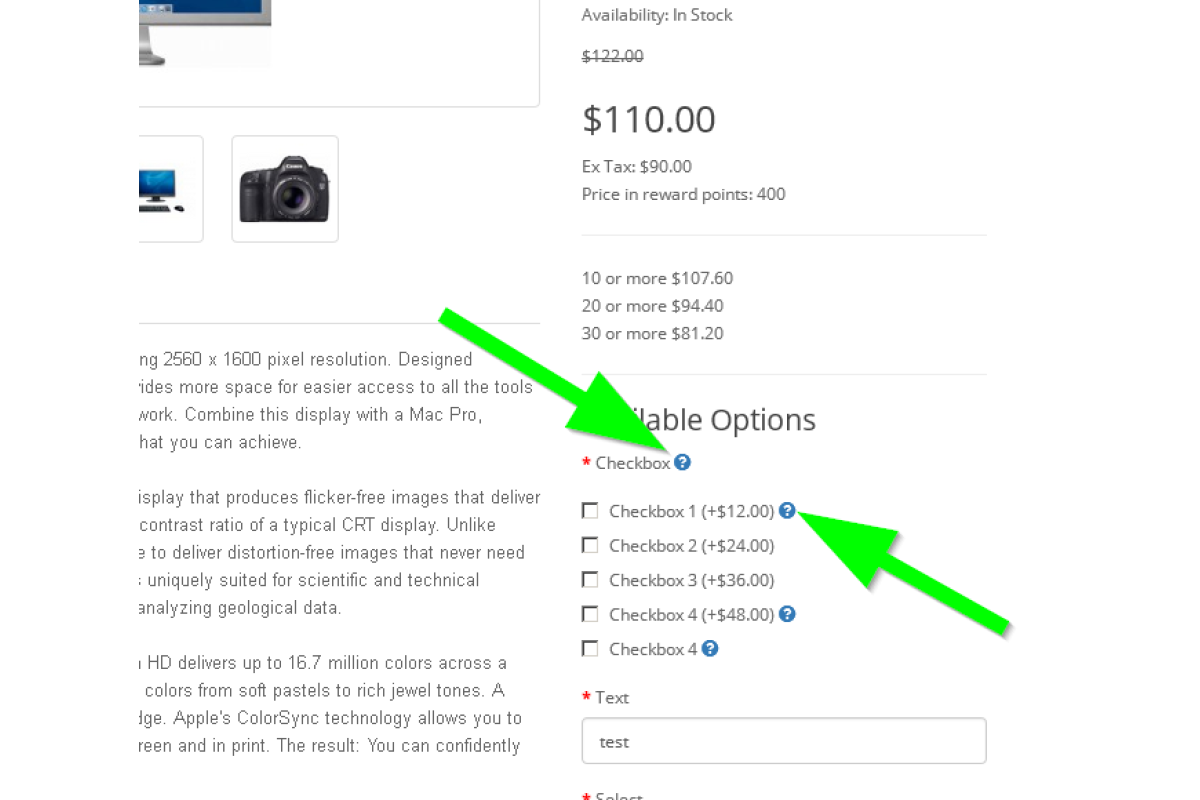This screenshot has width=1200, height=800.
Task: Click the "10 or more $107.60" discount line
Action: point(657,278)
